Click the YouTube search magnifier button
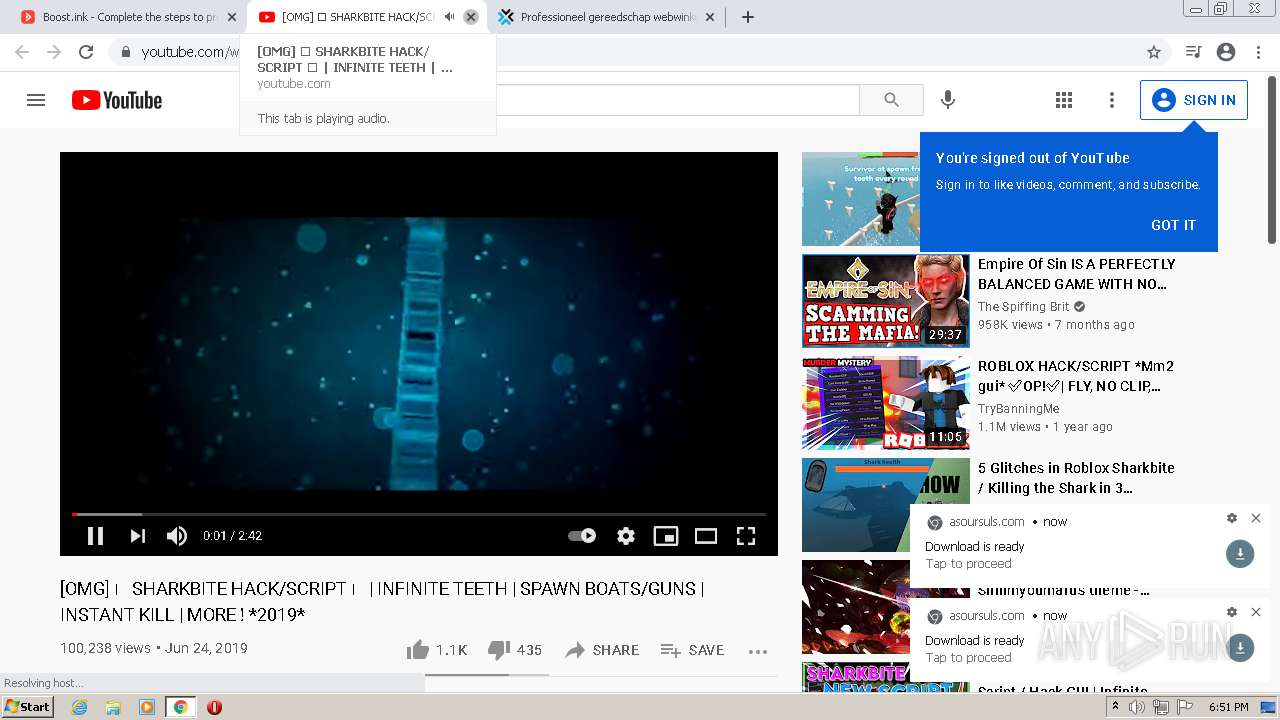Image resolution: width=1280 pixels, height=720 pixels. coord(891,100)
